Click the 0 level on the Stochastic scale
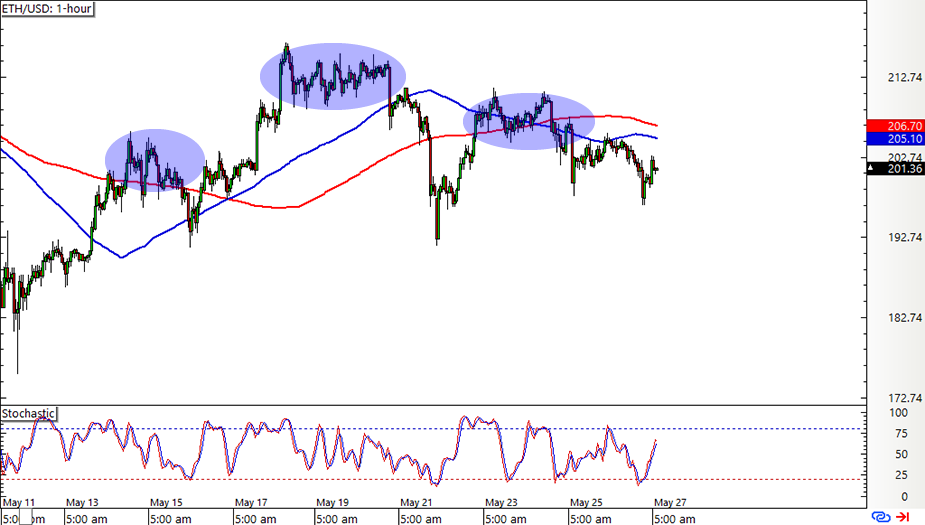 coord(904,496)
